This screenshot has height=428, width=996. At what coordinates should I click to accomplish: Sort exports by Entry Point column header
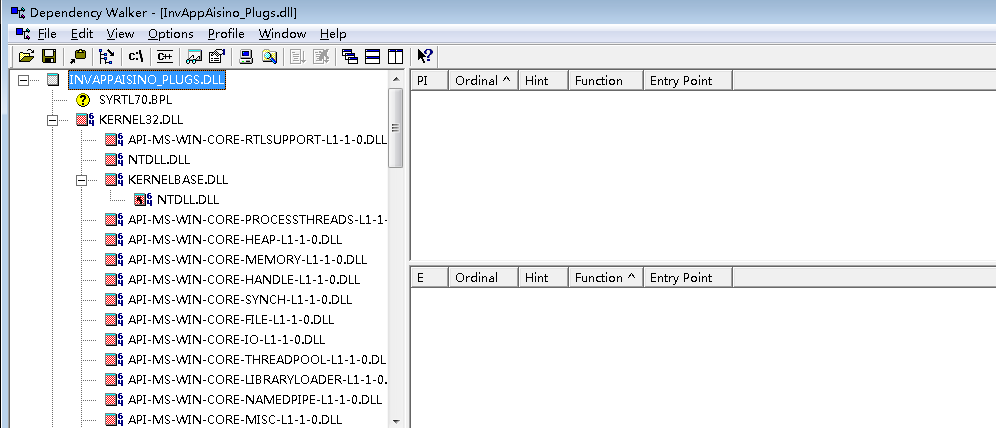click(688, 278)
